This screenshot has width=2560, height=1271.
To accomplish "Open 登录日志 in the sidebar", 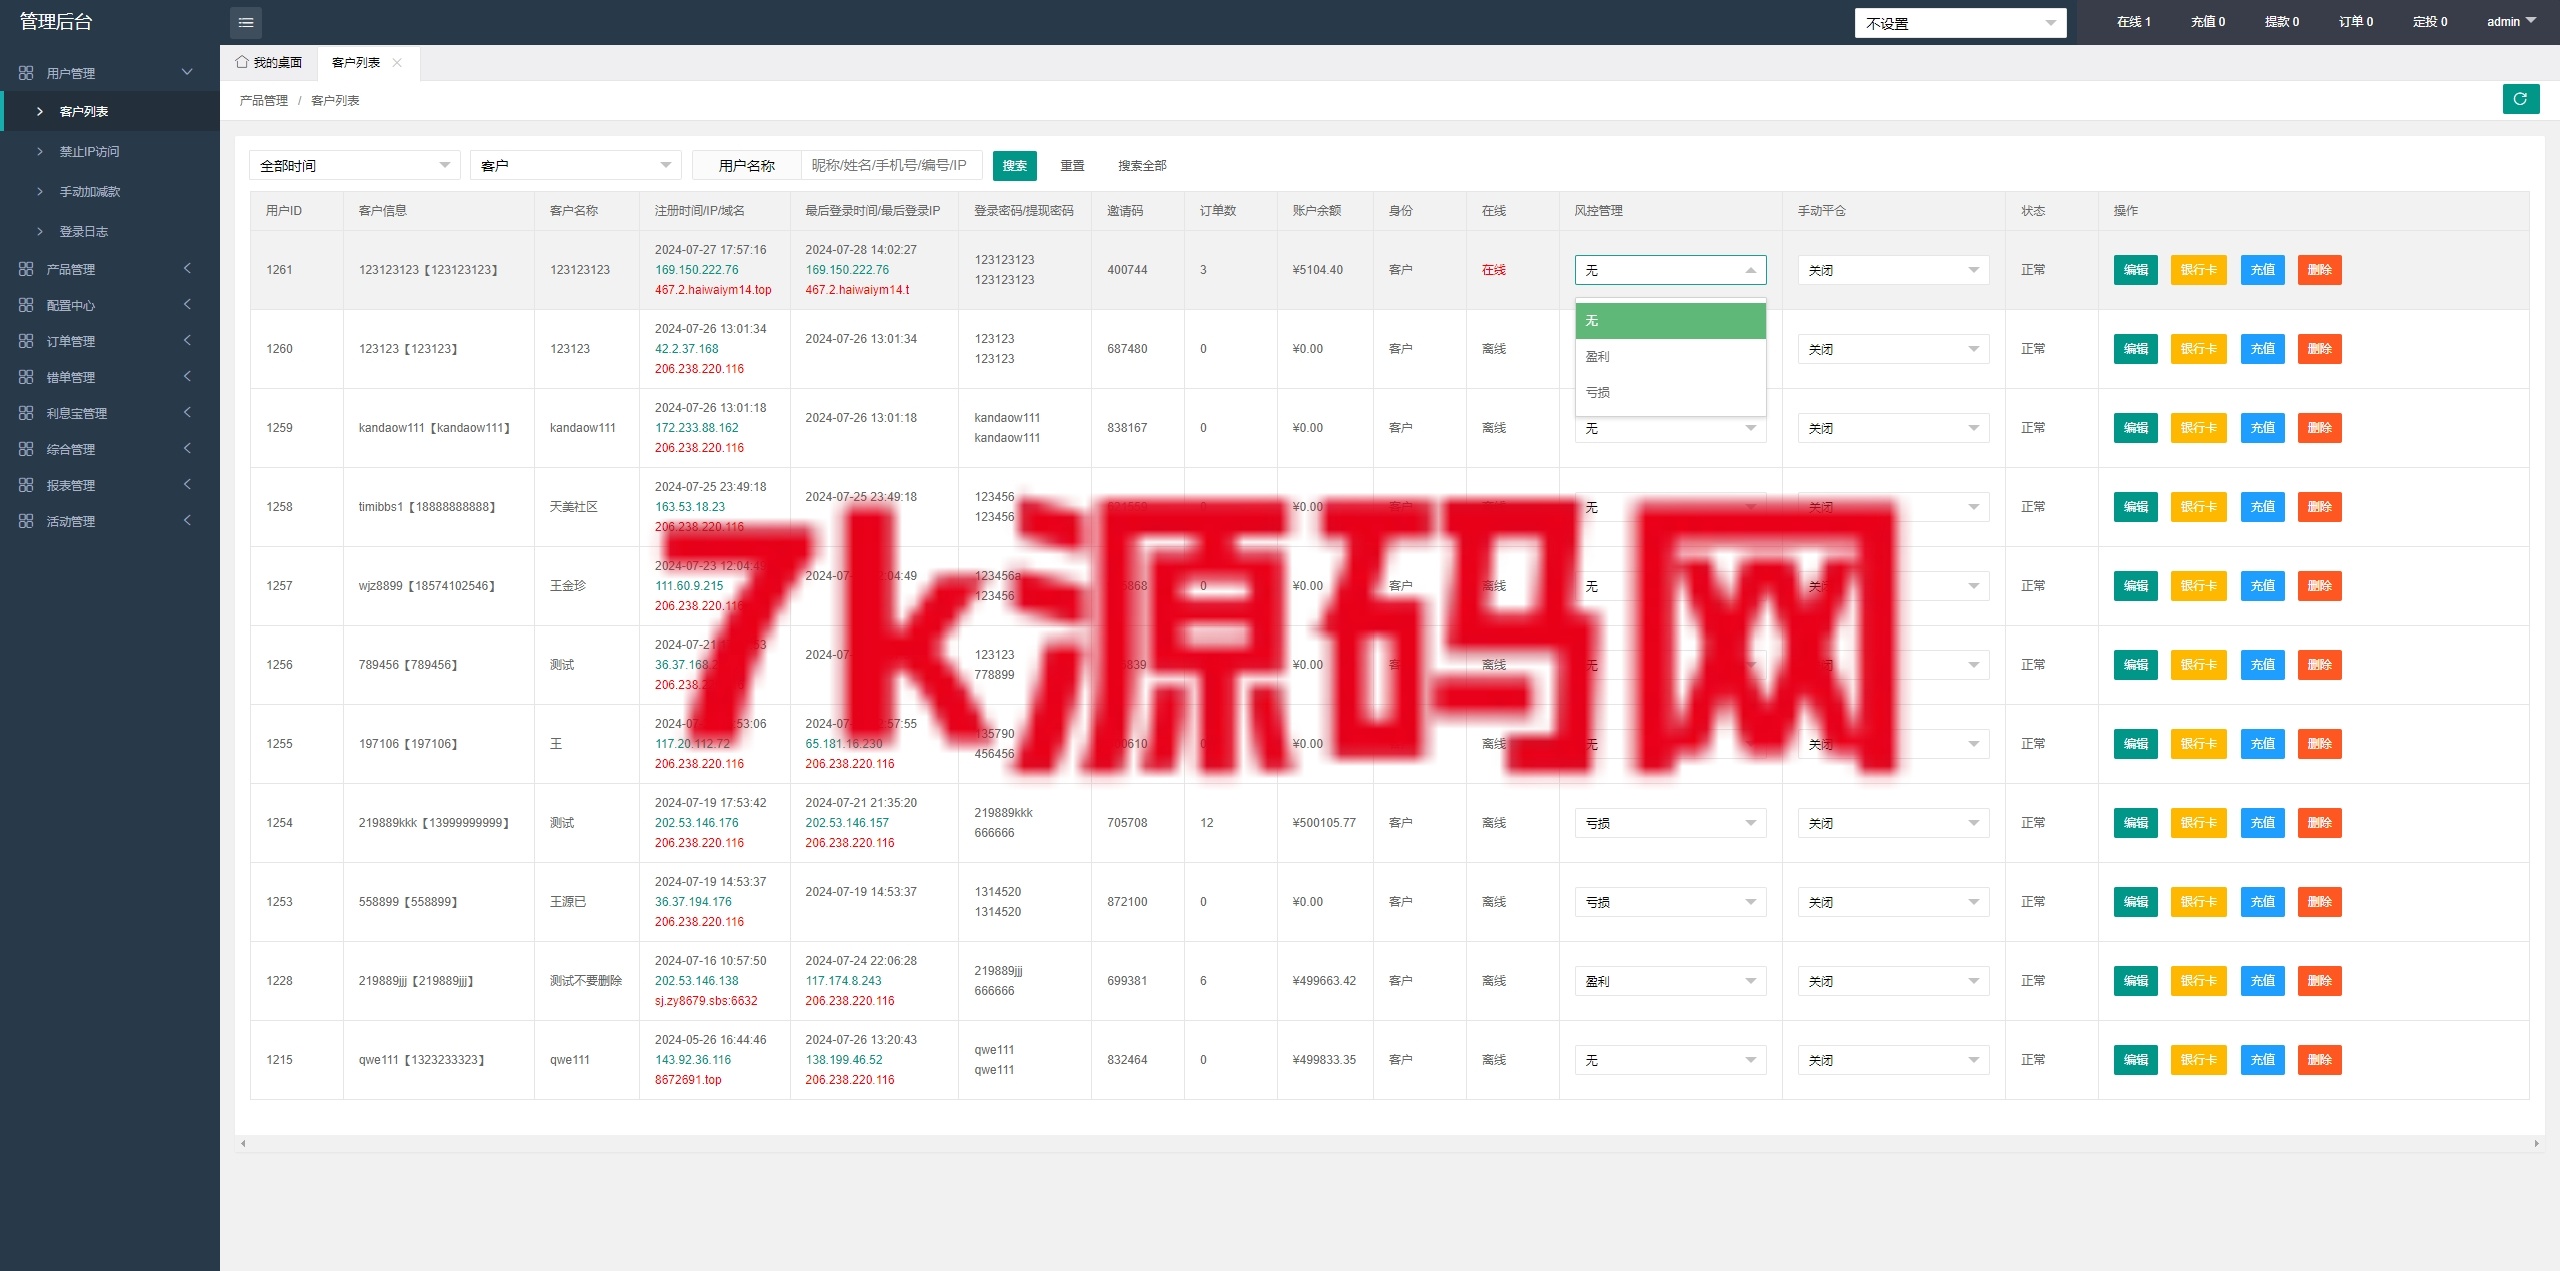I will [110, 231].
